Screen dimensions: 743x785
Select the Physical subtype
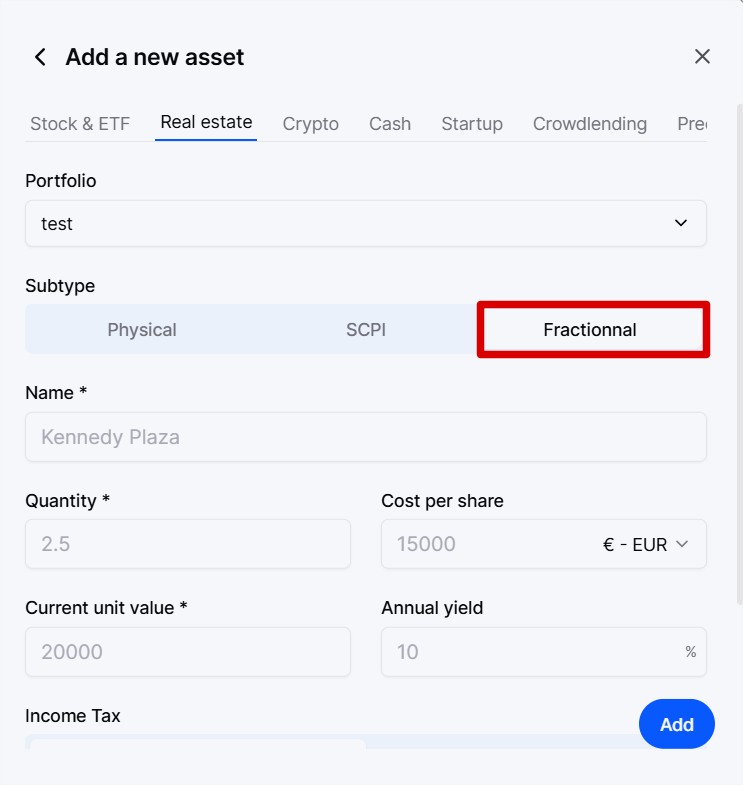coord(142,329)
